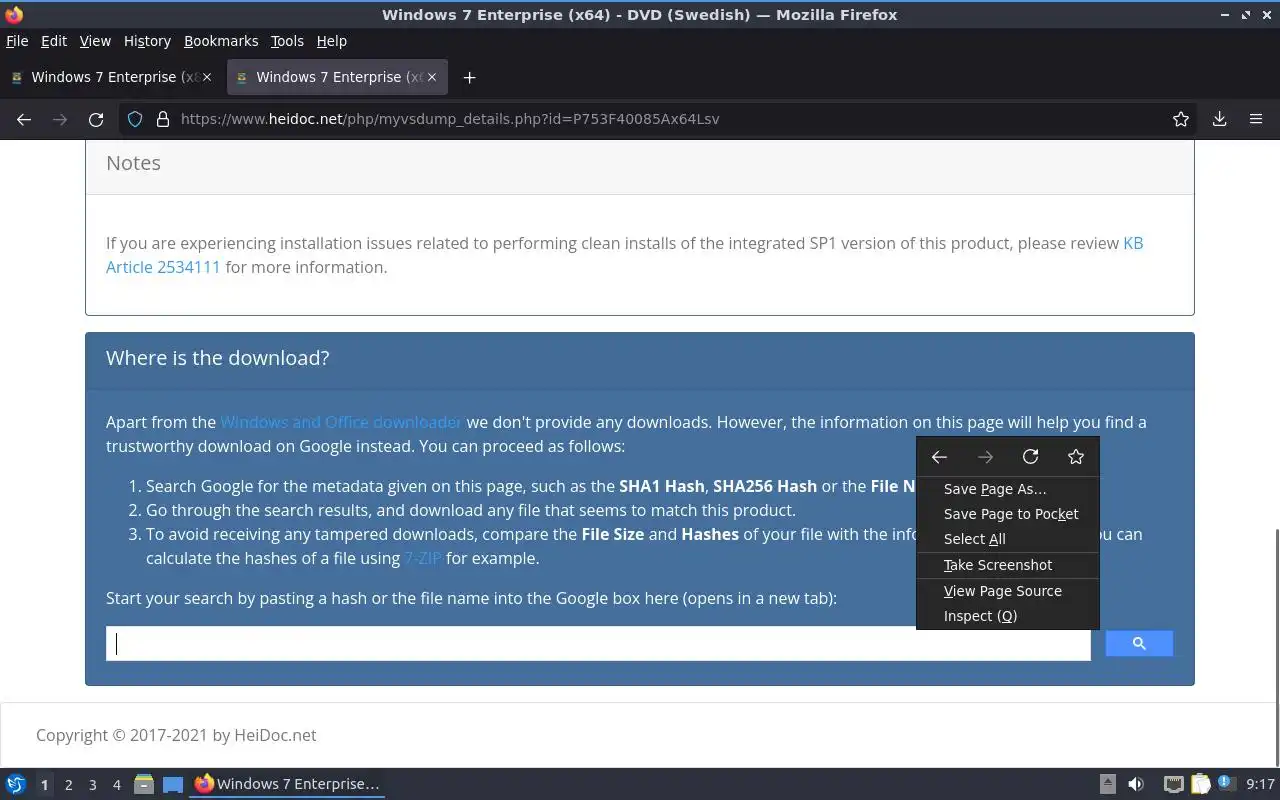Open the Bookmarks menu
The width and height of the screenshot is (1280, 800).
coord(221,41)
